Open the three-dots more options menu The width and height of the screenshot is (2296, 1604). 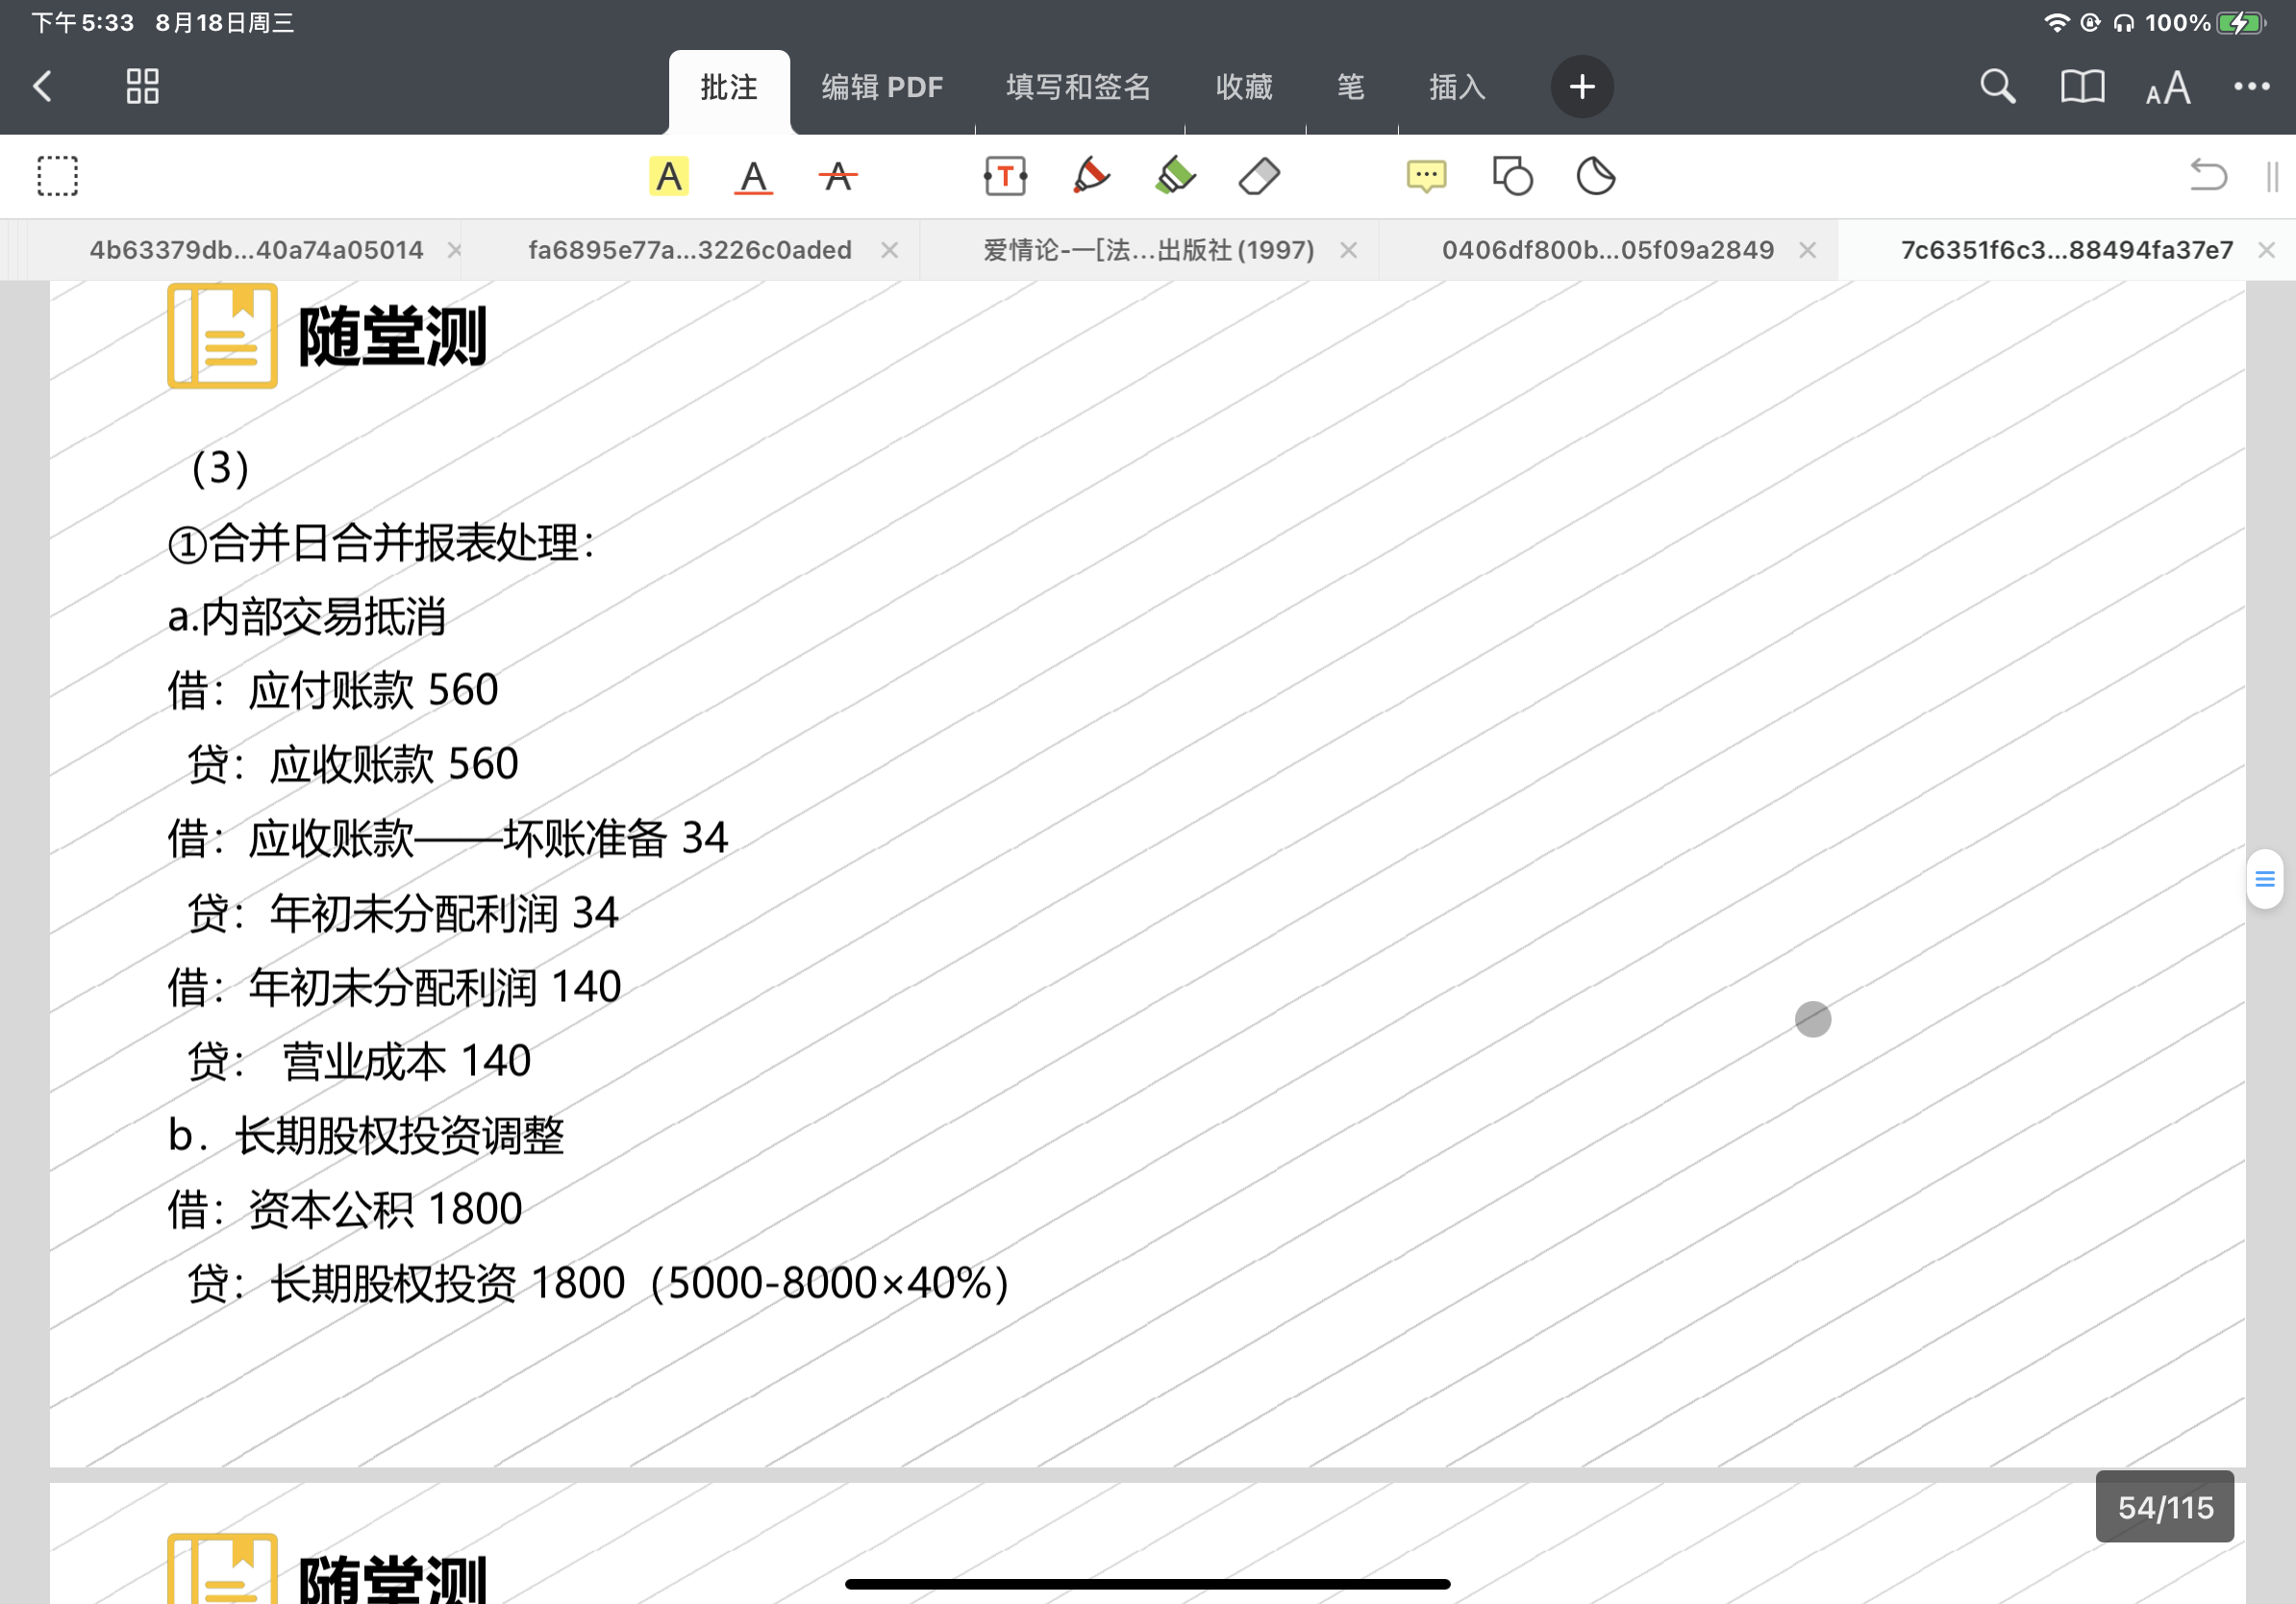(x=2252, y=87)
